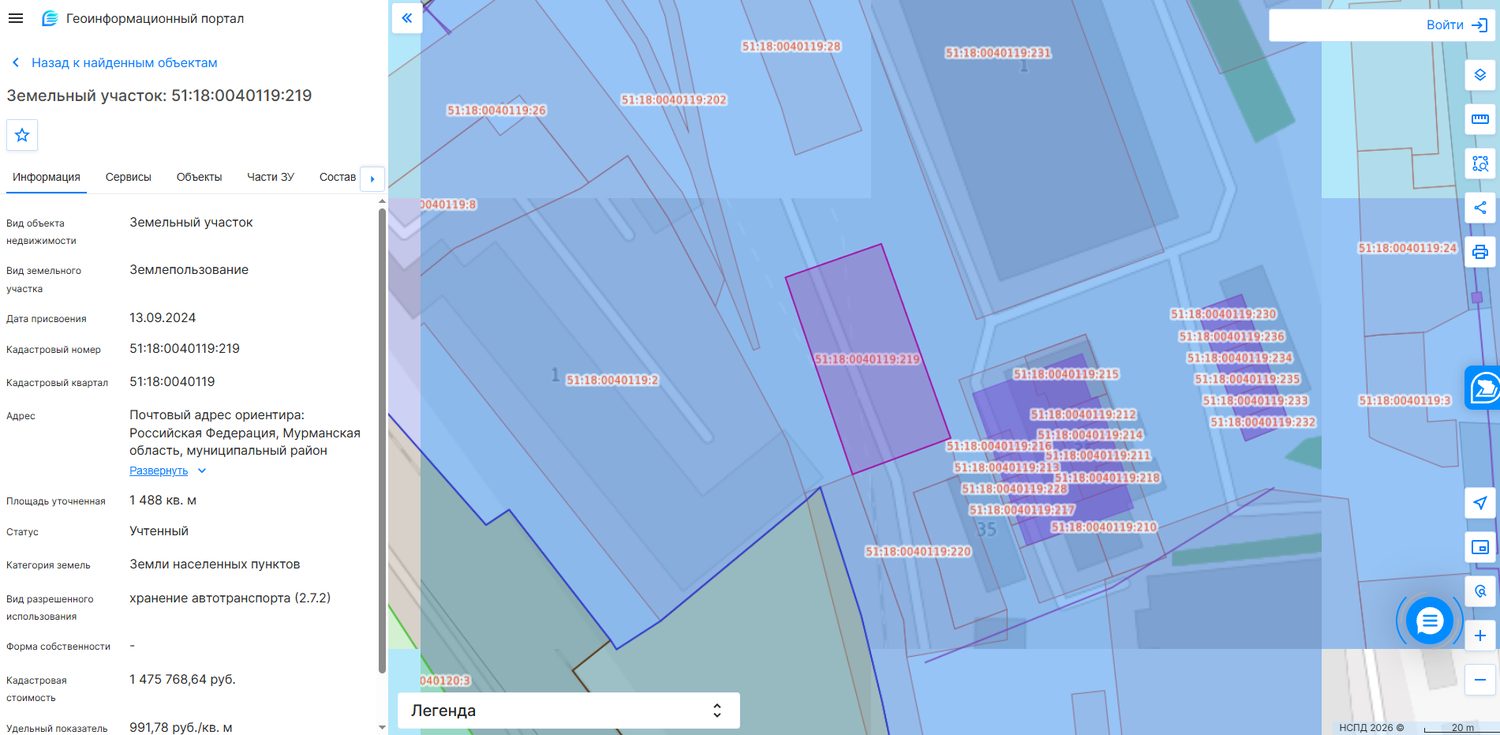Show more tabs with right arrow

coord(372,179)
